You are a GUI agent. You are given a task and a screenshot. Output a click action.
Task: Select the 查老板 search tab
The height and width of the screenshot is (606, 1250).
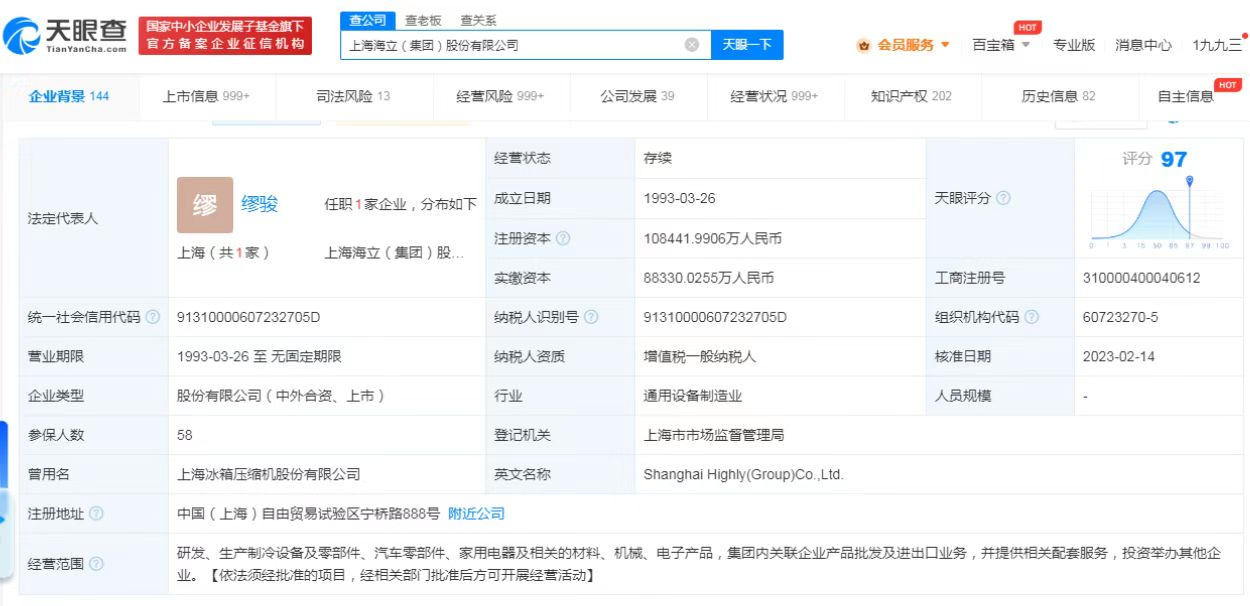click(x=423, y=20)
